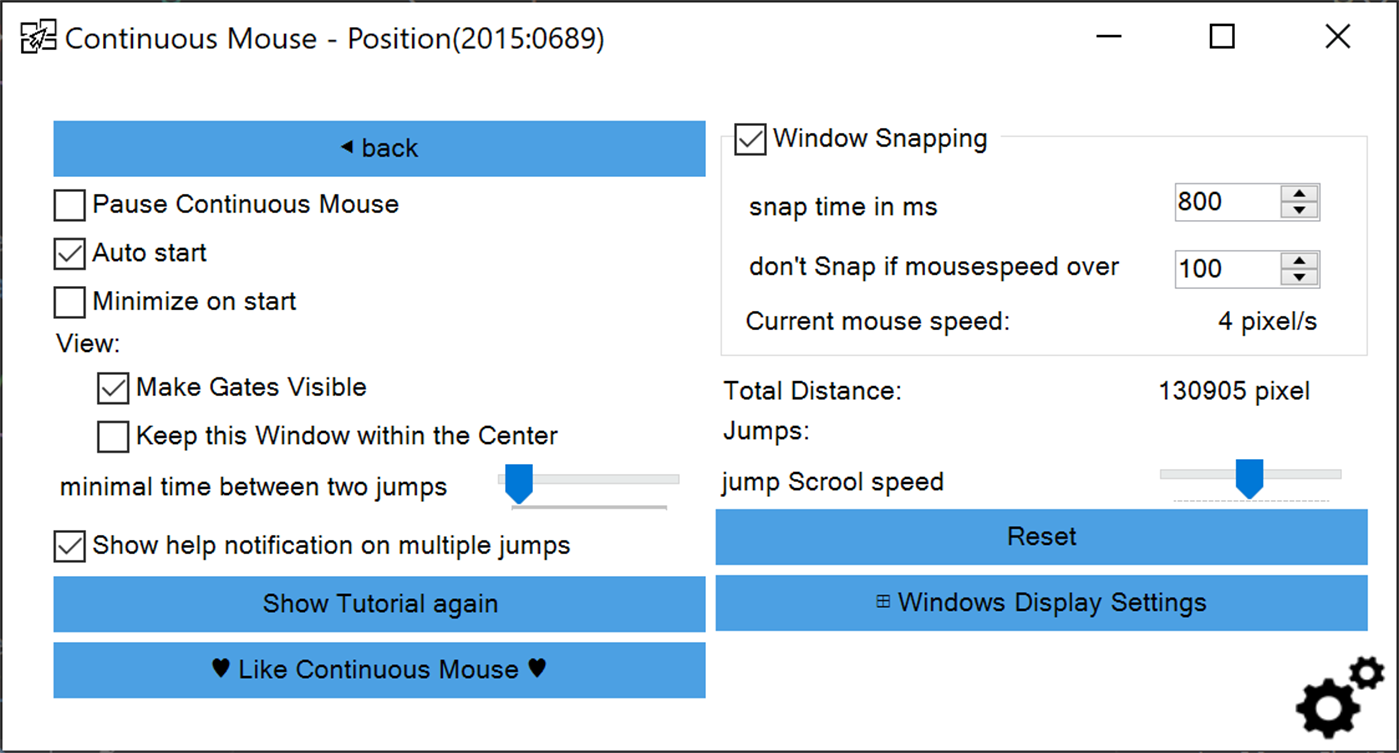Toggle Show help notification on multiple jumps
The width and height of the screenshot is (1399, 753).
coord(69,546)
